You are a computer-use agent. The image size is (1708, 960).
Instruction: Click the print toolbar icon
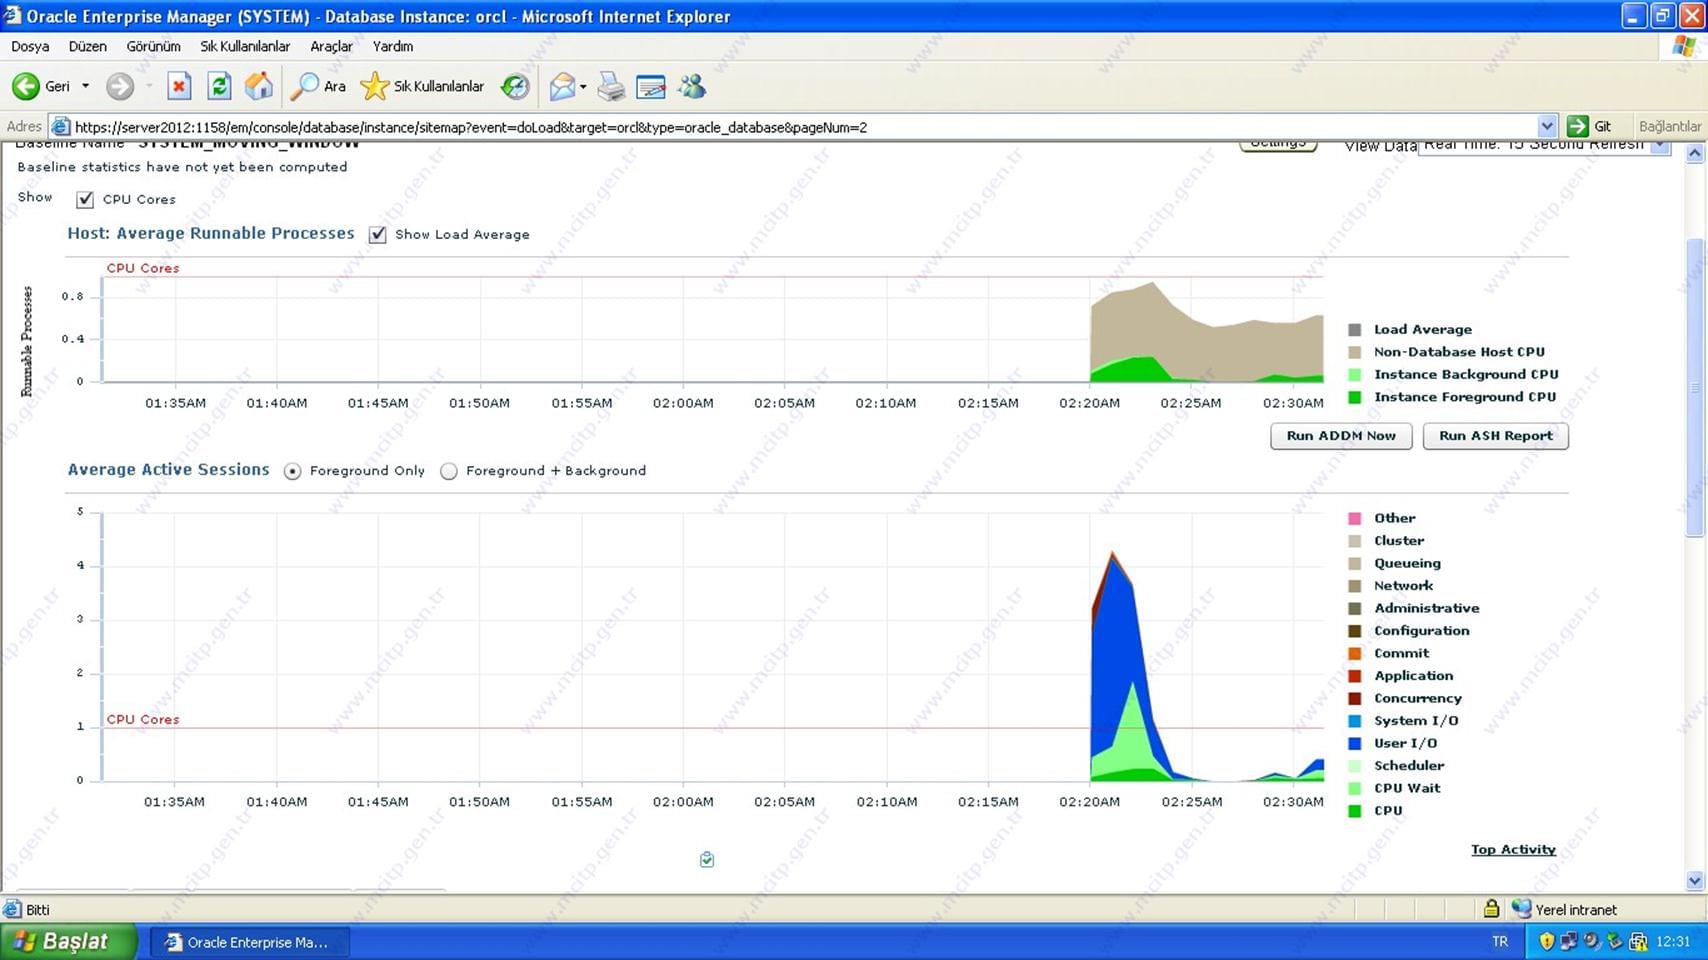click(611, 86)
